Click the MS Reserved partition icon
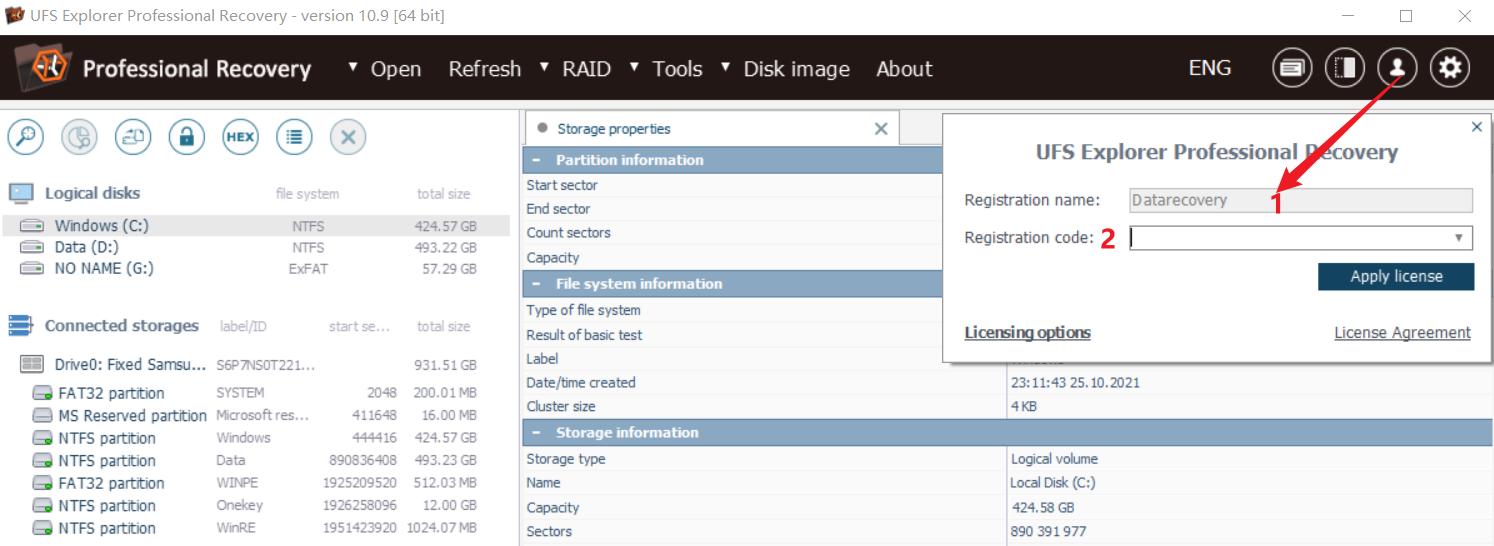The height and width of the screenshot is (546, 1494). click(42, 415)
